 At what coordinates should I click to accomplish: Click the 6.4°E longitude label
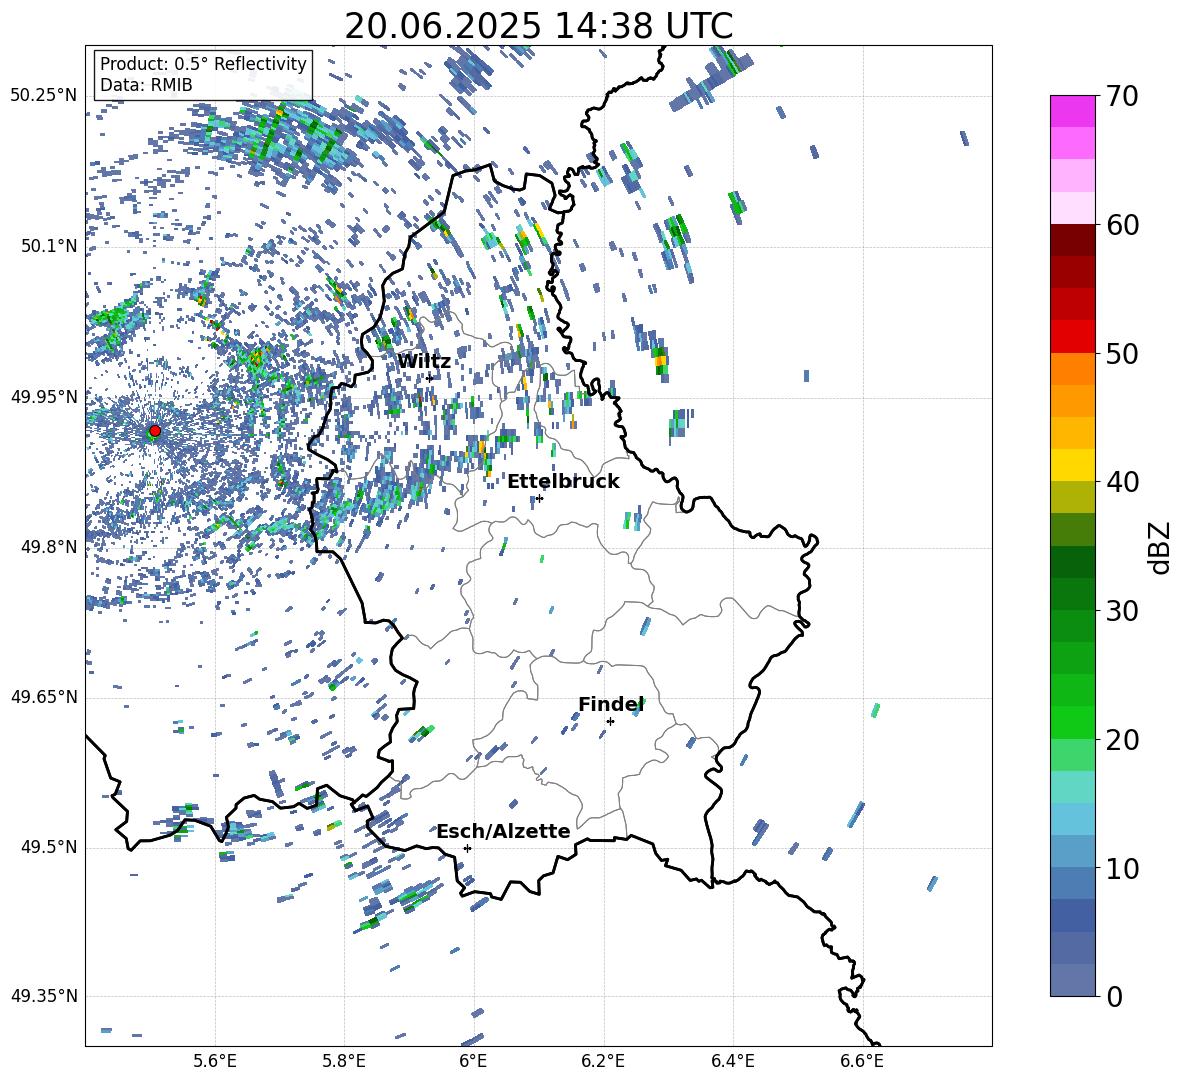point(732,1062)
